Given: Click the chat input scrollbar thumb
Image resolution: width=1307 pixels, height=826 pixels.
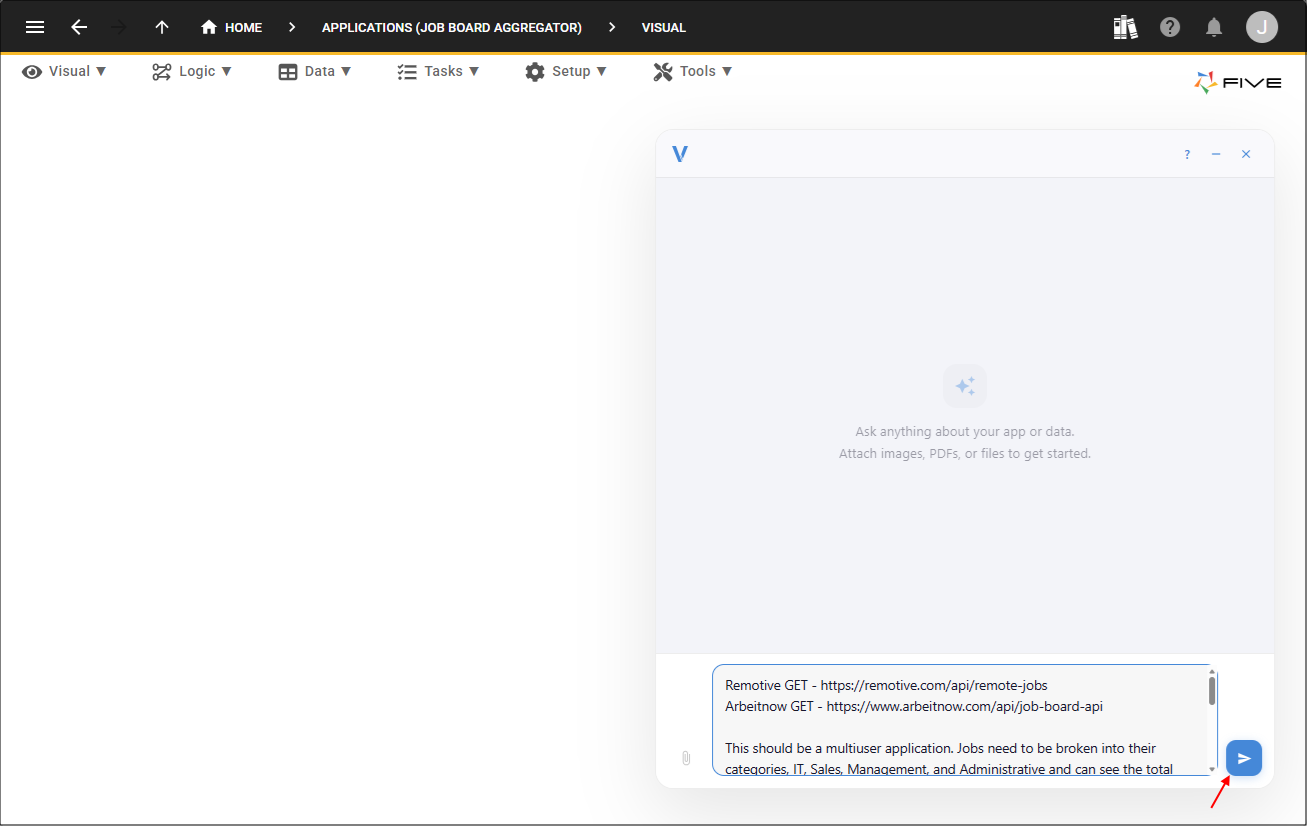Looking at the screenshot, I should (x=1212, y=690).
